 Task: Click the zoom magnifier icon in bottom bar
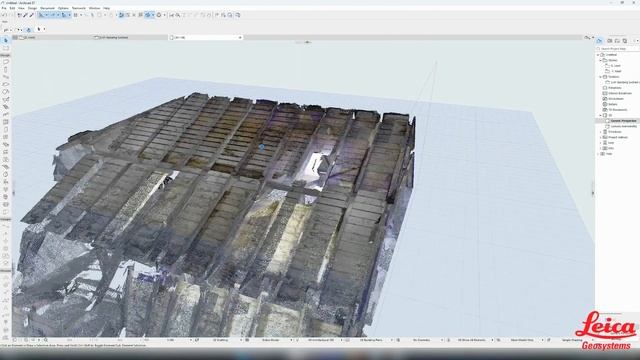[x=46, y=340]
